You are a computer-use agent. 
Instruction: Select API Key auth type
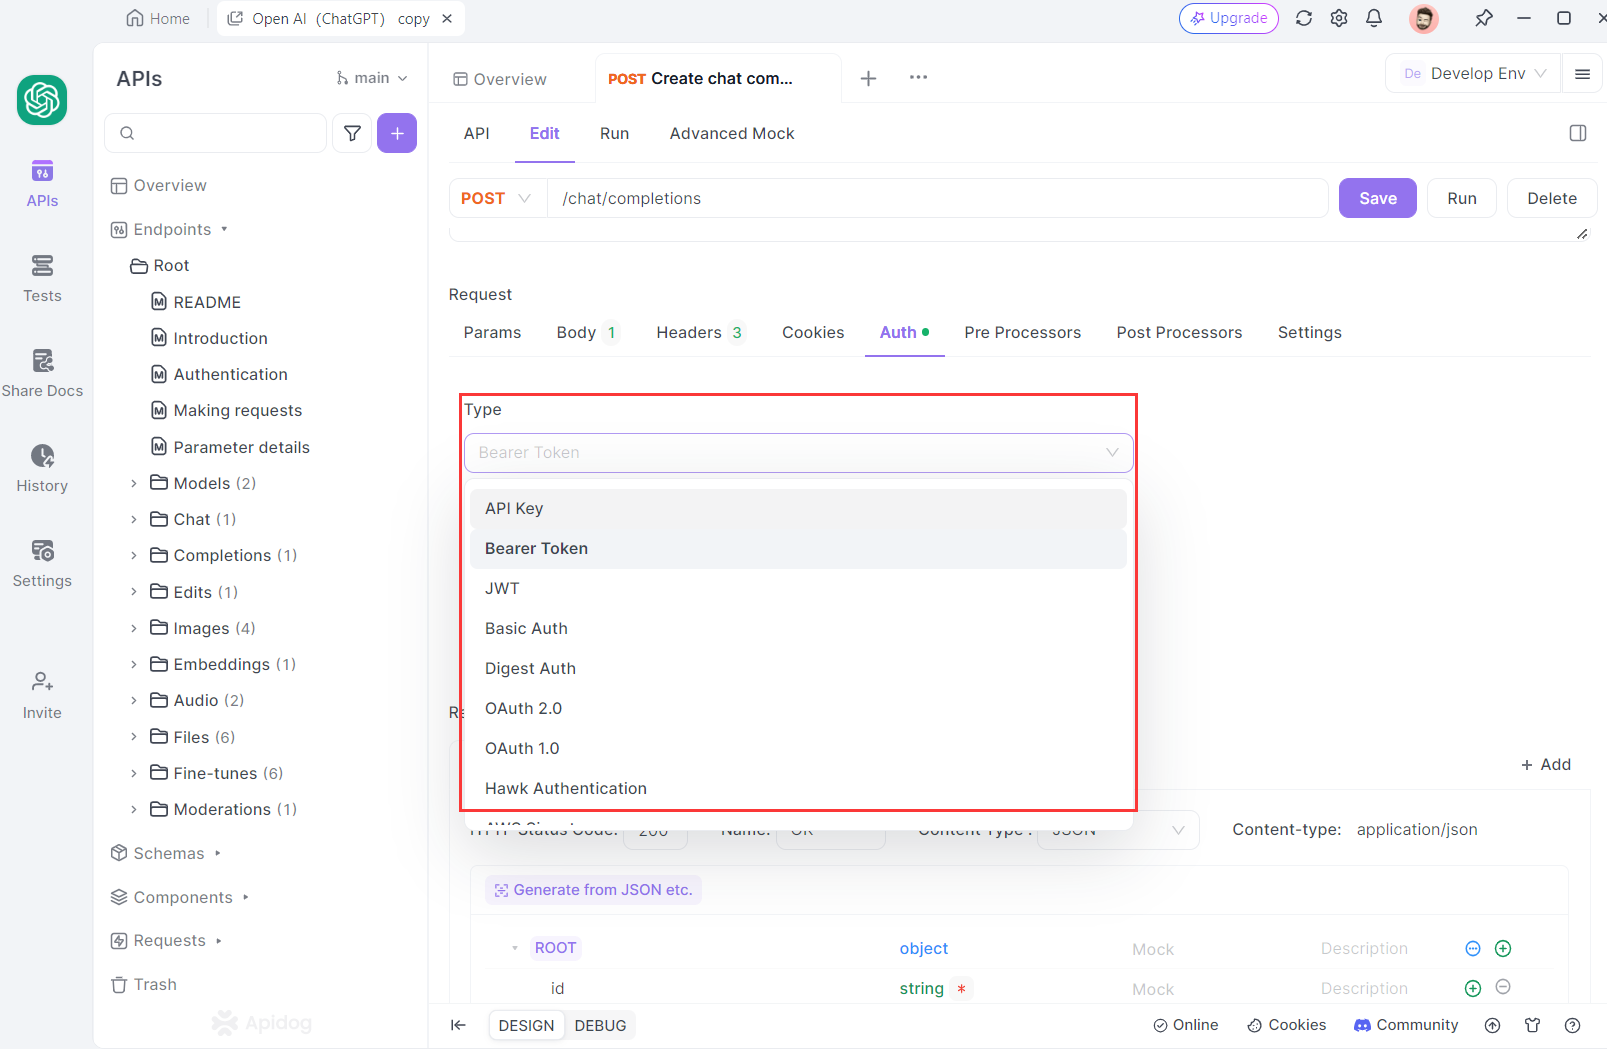(798, 508)
